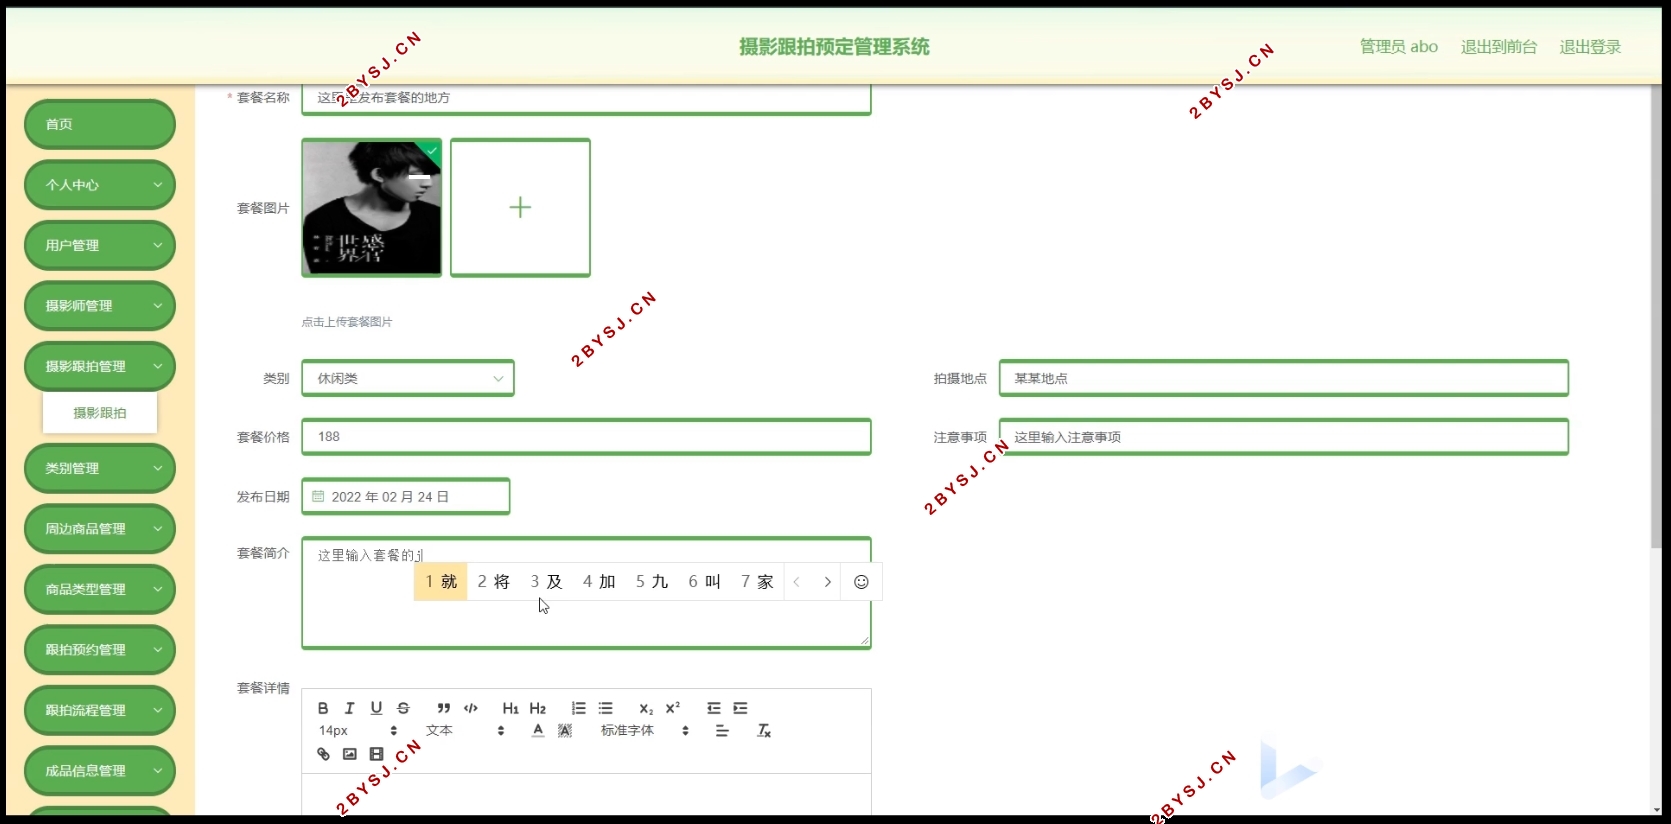The width and height of the screenshot is (1671, 824).
Task: Insert a hyperlink in the editor
Action: 323,754
